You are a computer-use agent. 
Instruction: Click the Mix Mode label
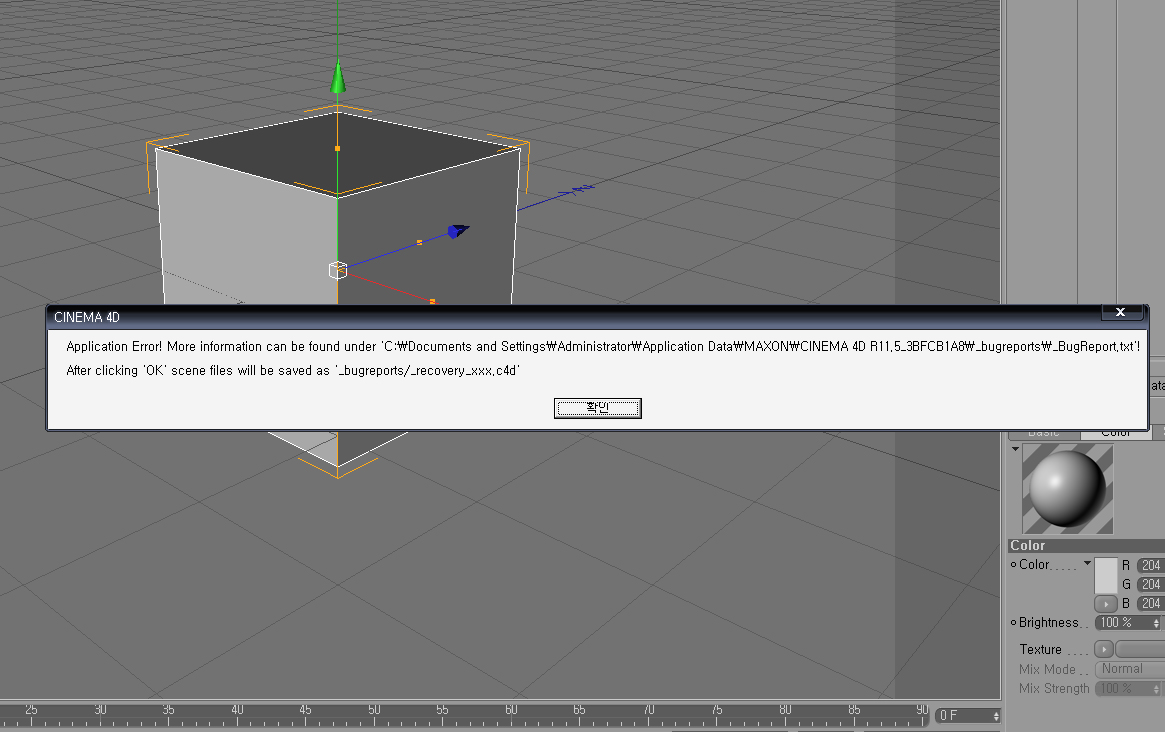[x=1047, y=670]
